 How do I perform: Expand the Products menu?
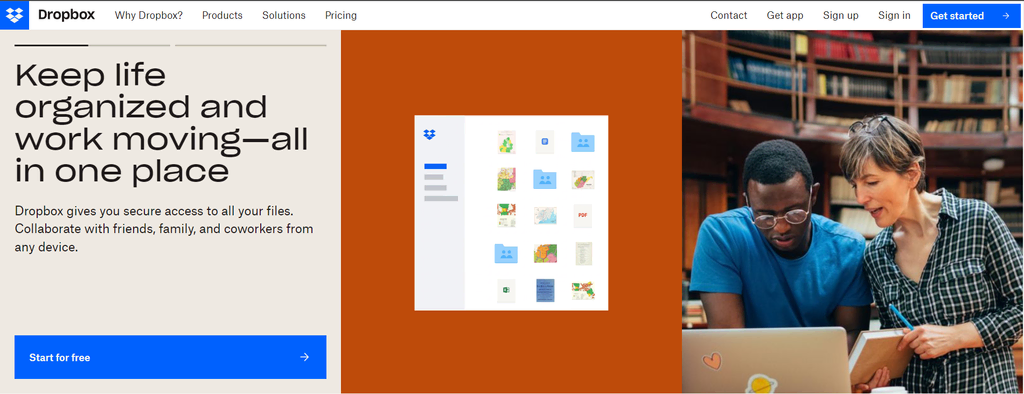click(x=222, y=15)
